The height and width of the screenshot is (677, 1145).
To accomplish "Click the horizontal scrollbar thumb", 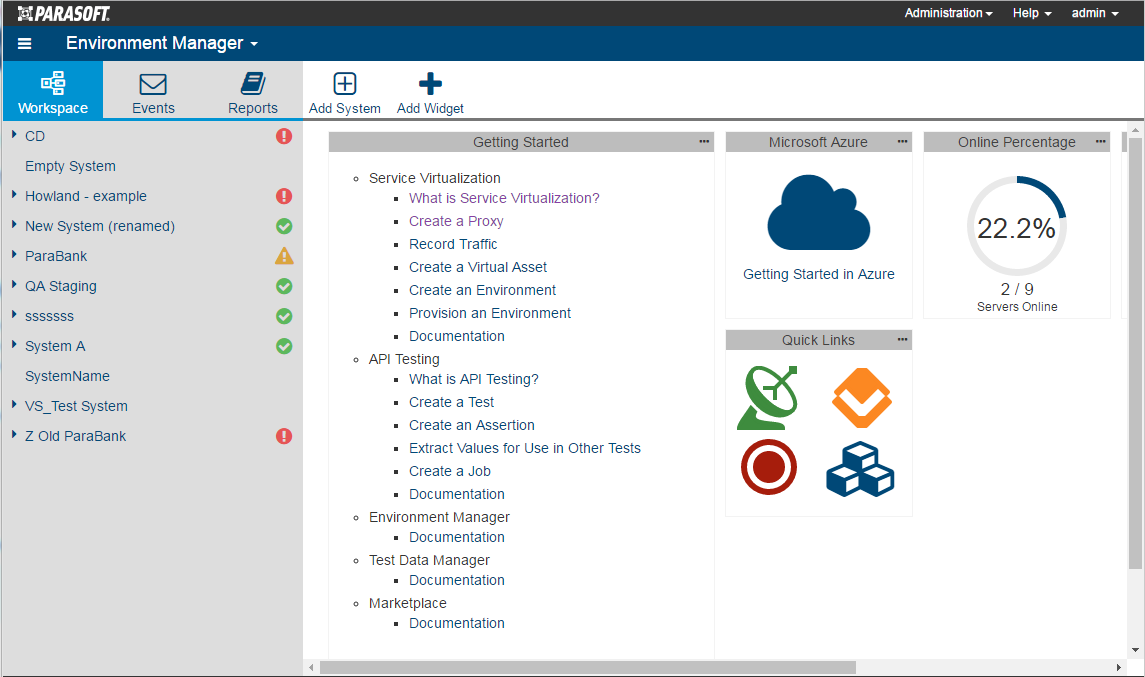I will tap(588, 668).
